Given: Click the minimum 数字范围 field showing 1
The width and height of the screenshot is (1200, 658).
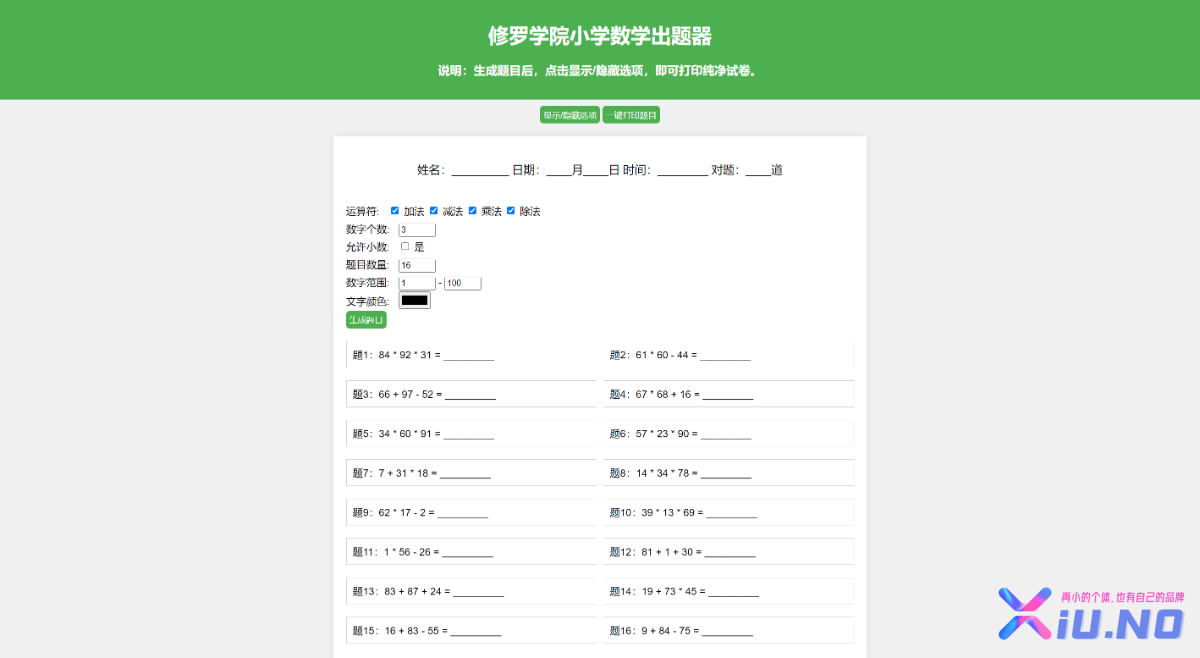Looking at the screenshot, I should (x=417, y=283).
